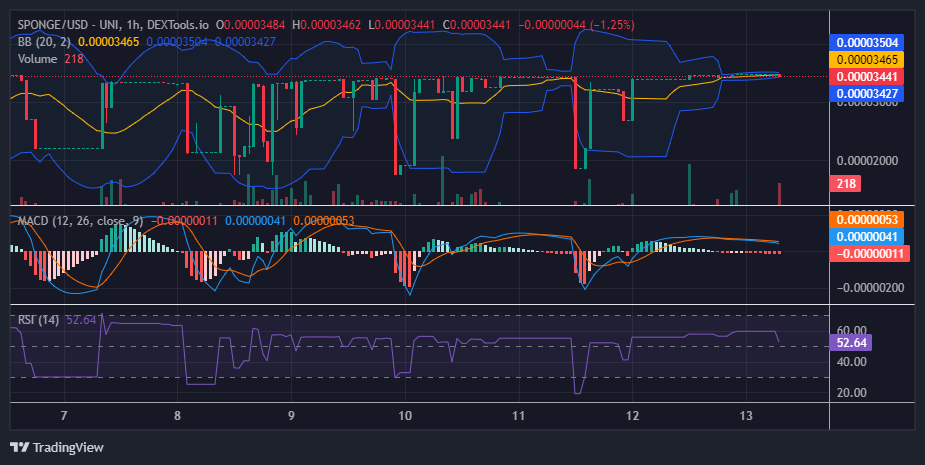The width and height of the screenshot is (925, 465).
Task: Click the 11 date label on time axis
Action: pos(519,416)
